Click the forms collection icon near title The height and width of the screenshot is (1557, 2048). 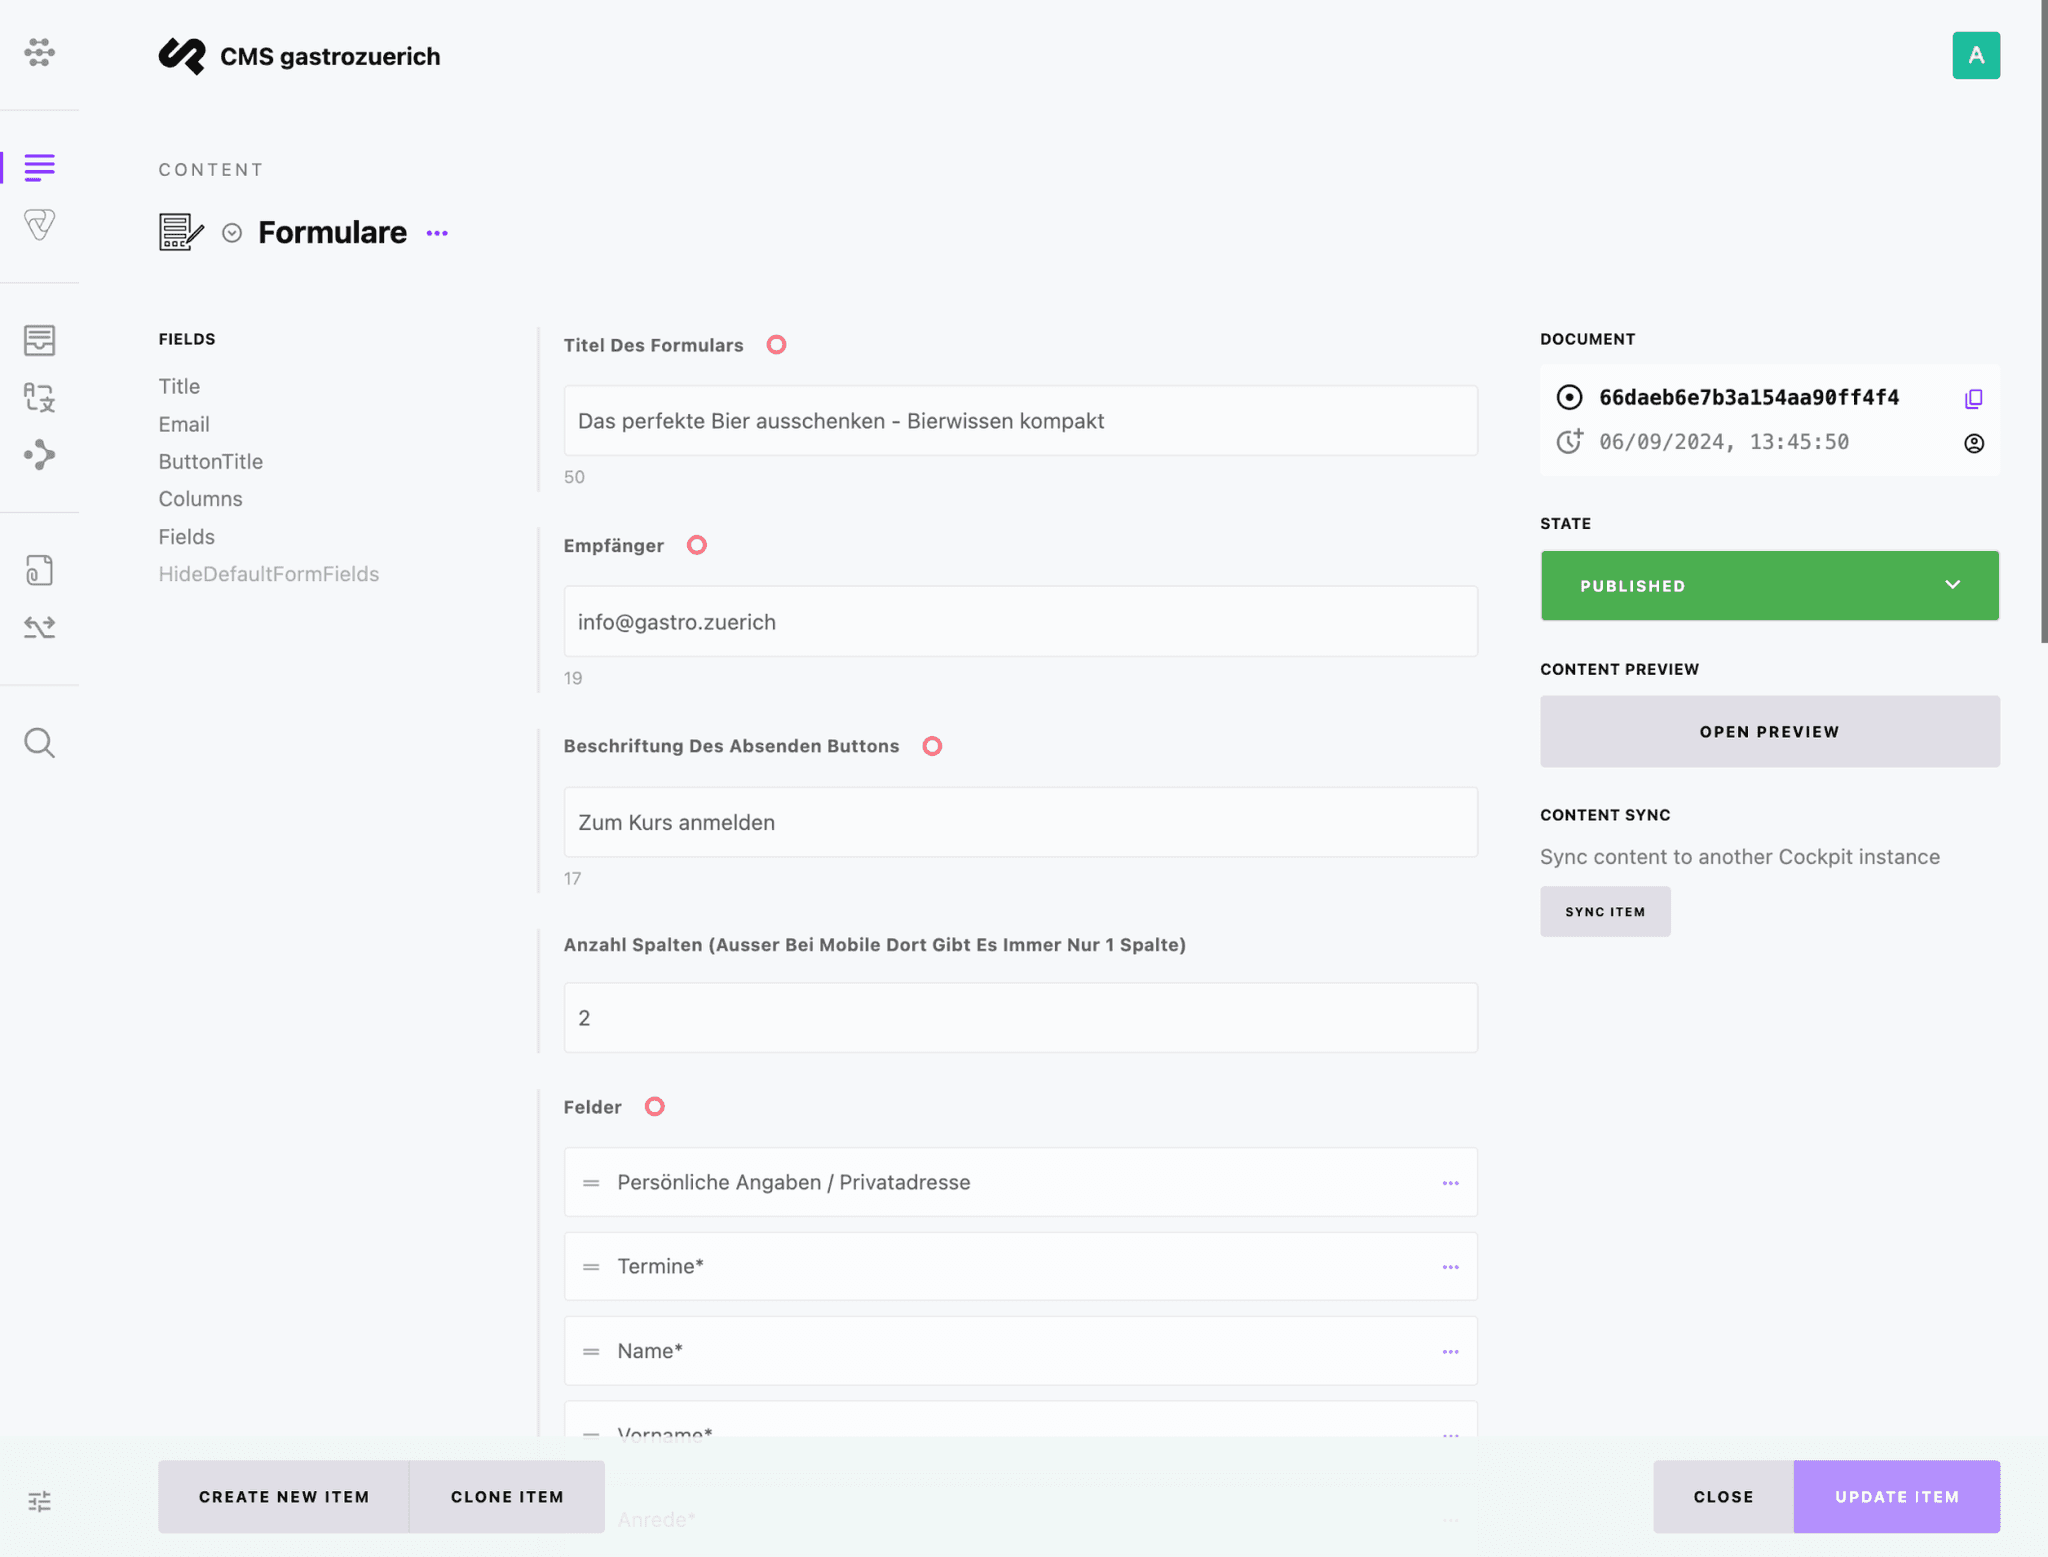pyautogui.click(x=180, y=231)
